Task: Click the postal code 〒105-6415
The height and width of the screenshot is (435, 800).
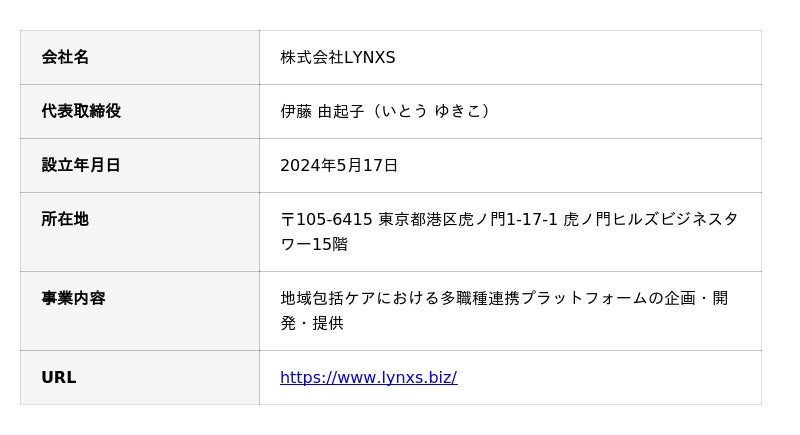Action: point(327,219)
